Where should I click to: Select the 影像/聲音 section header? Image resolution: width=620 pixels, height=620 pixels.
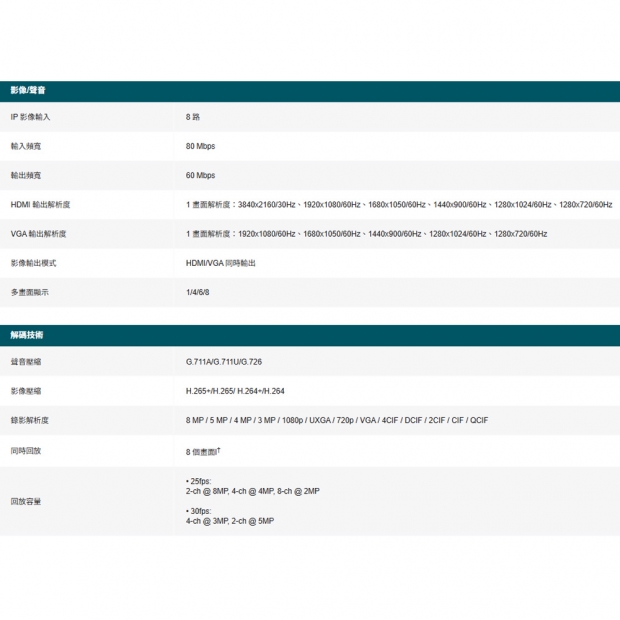click(x=310, y=91)
